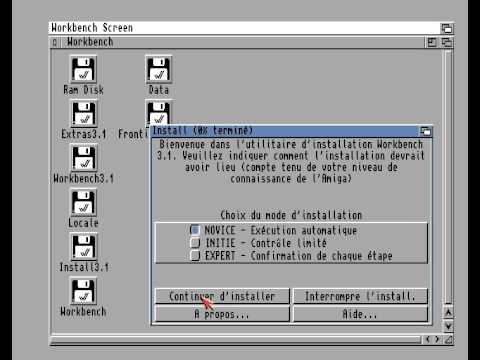Open the A propos... dialog

222,314
